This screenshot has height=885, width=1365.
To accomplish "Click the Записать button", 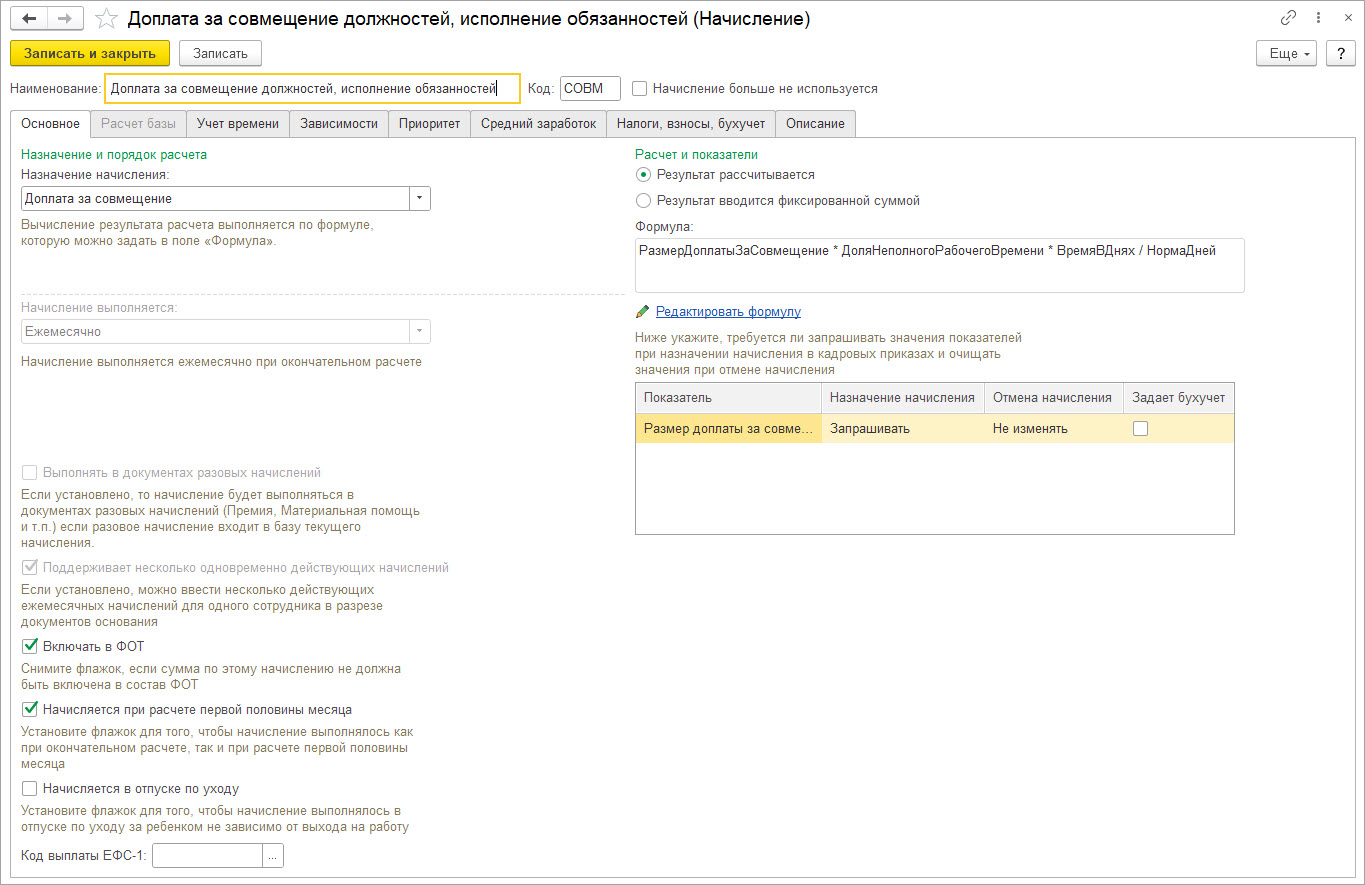I will pos(220,53).
